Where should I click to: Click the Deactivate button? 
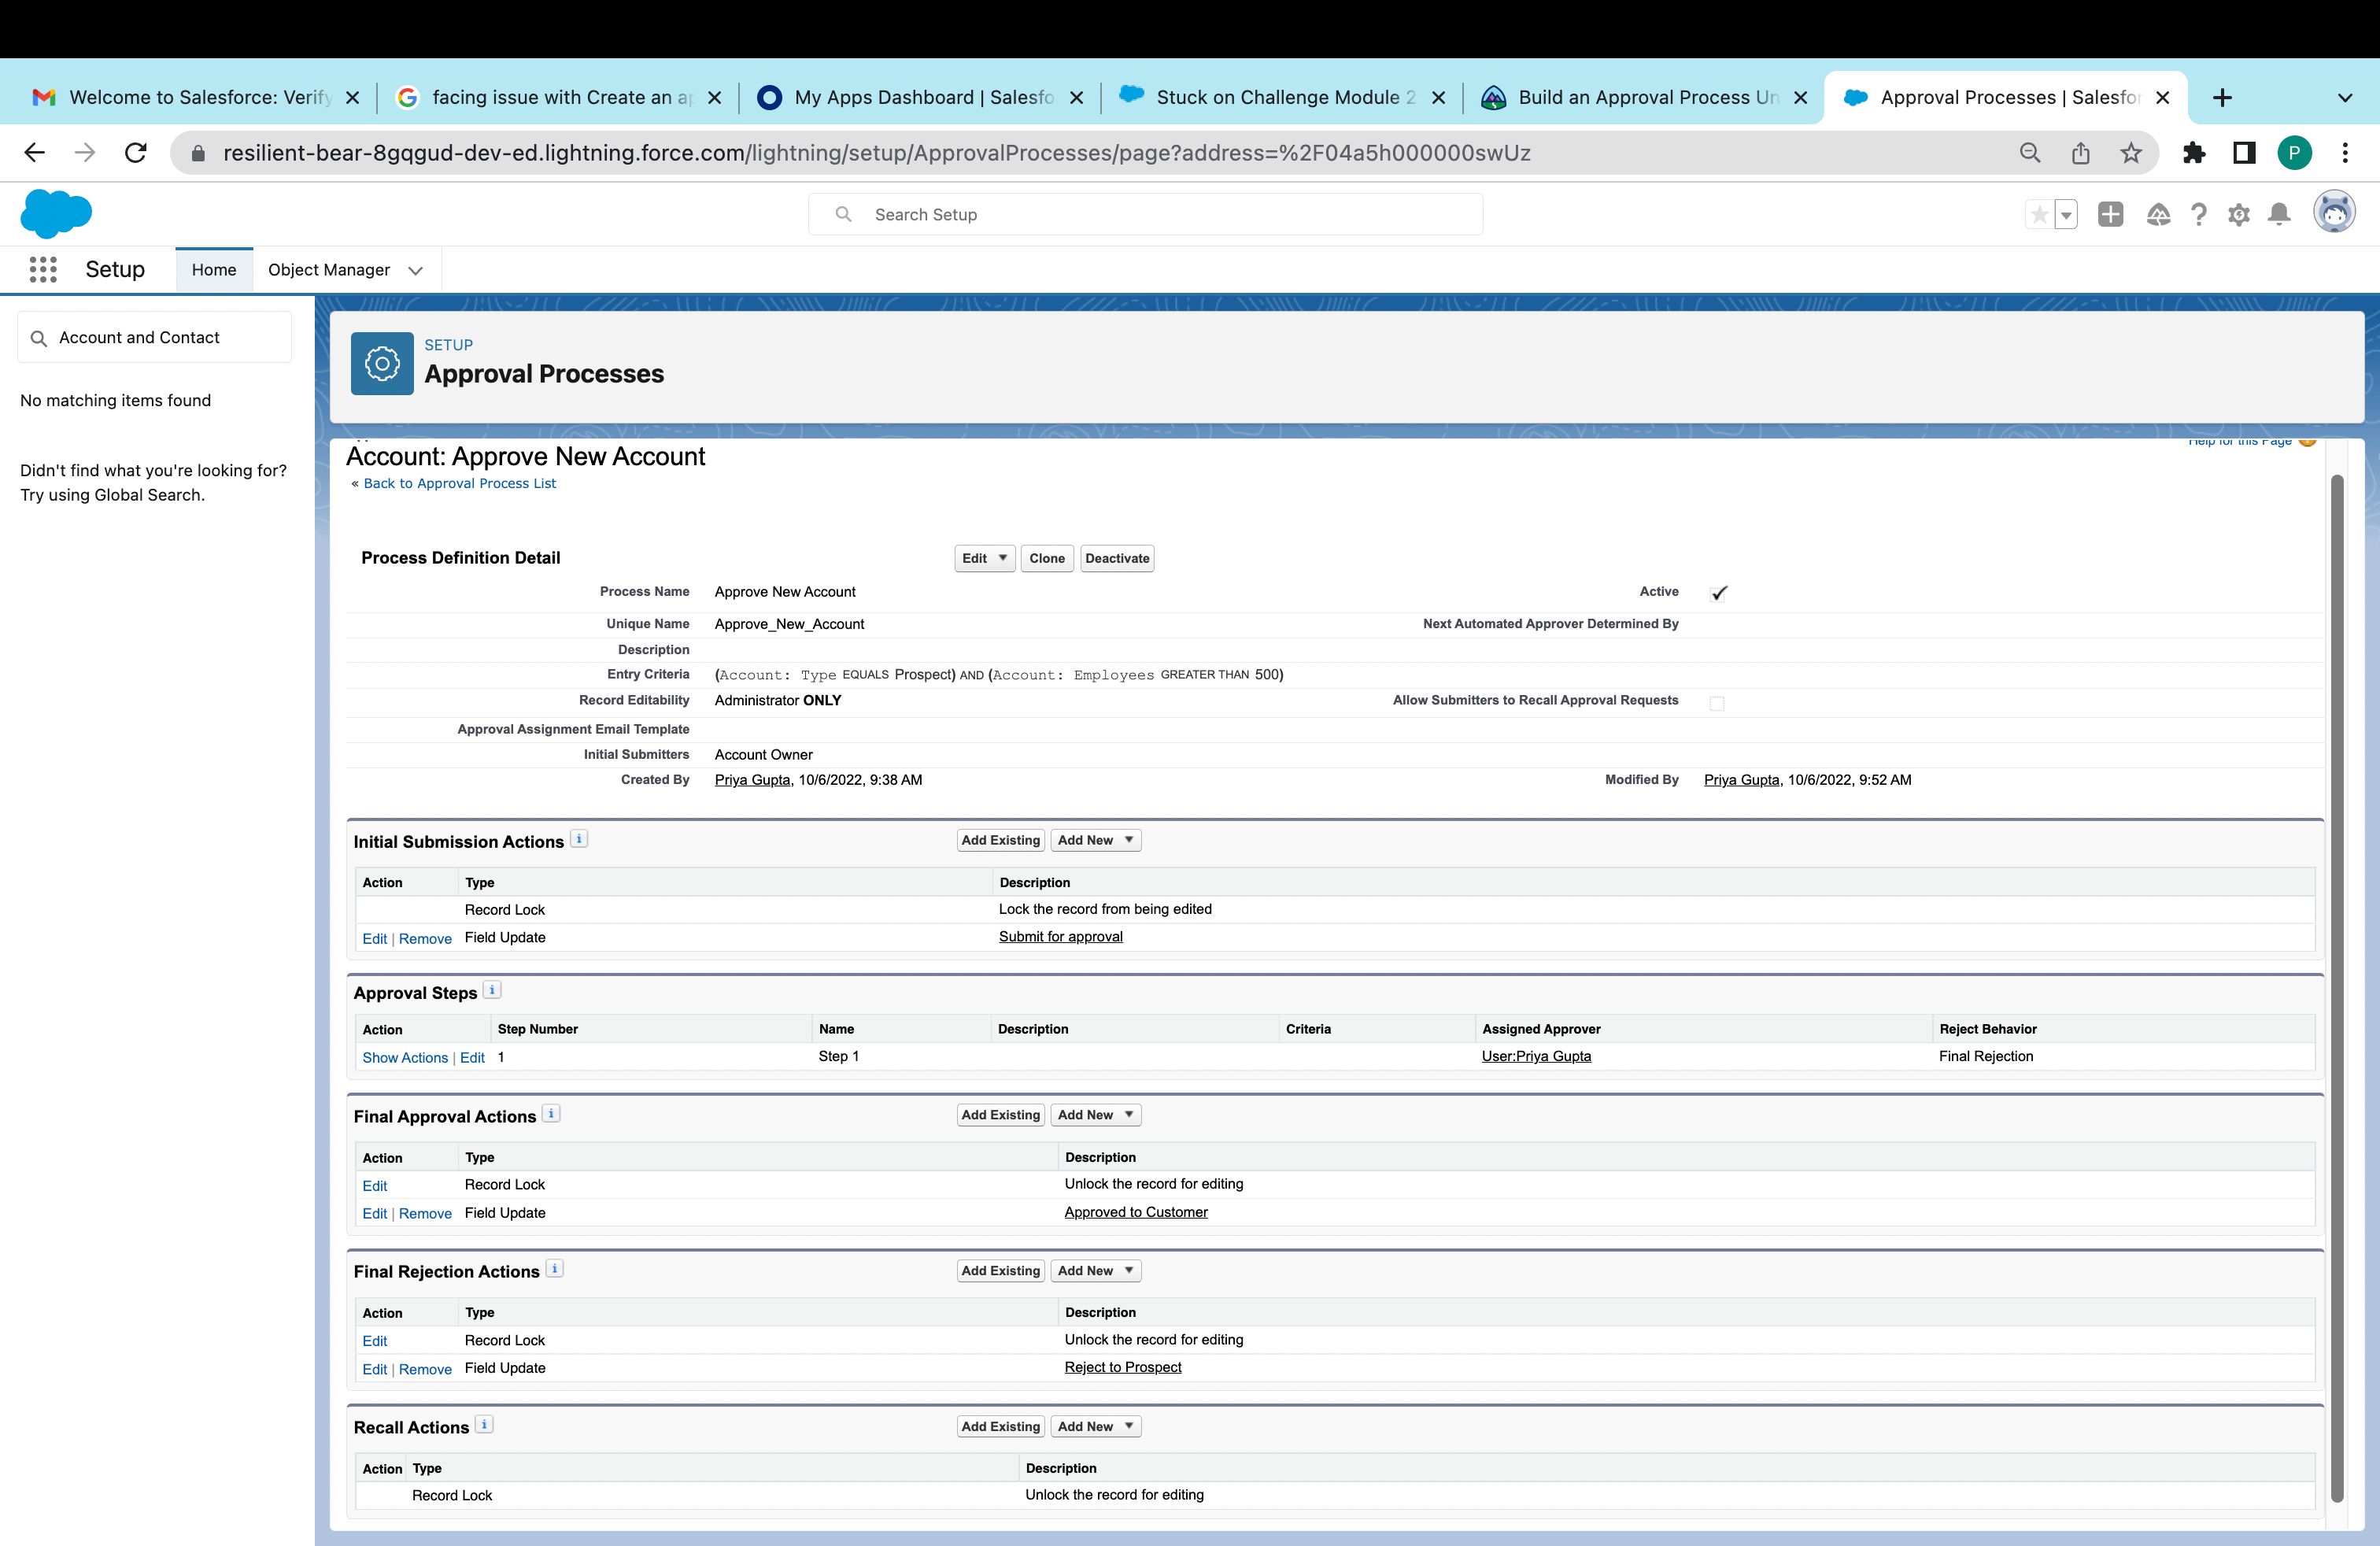(1116, 558)
